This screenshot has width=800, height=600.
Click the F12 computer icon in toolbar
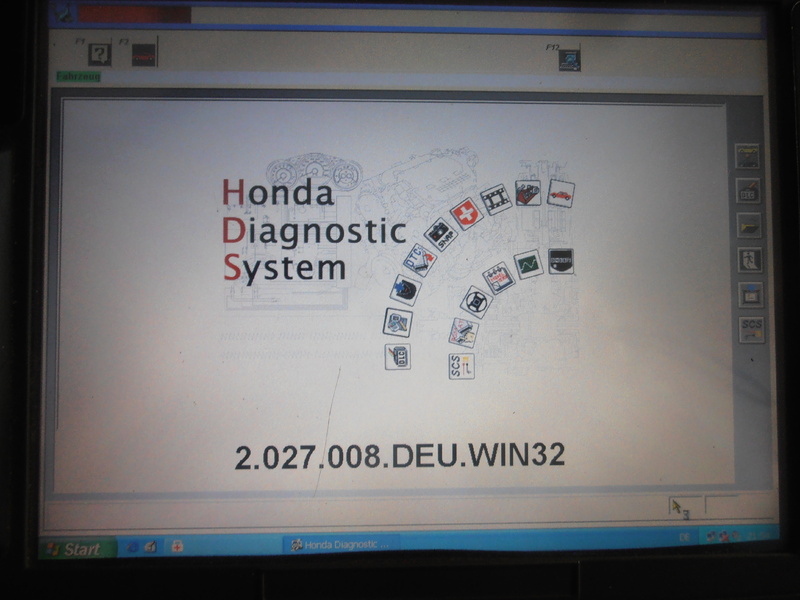[569, 60]
